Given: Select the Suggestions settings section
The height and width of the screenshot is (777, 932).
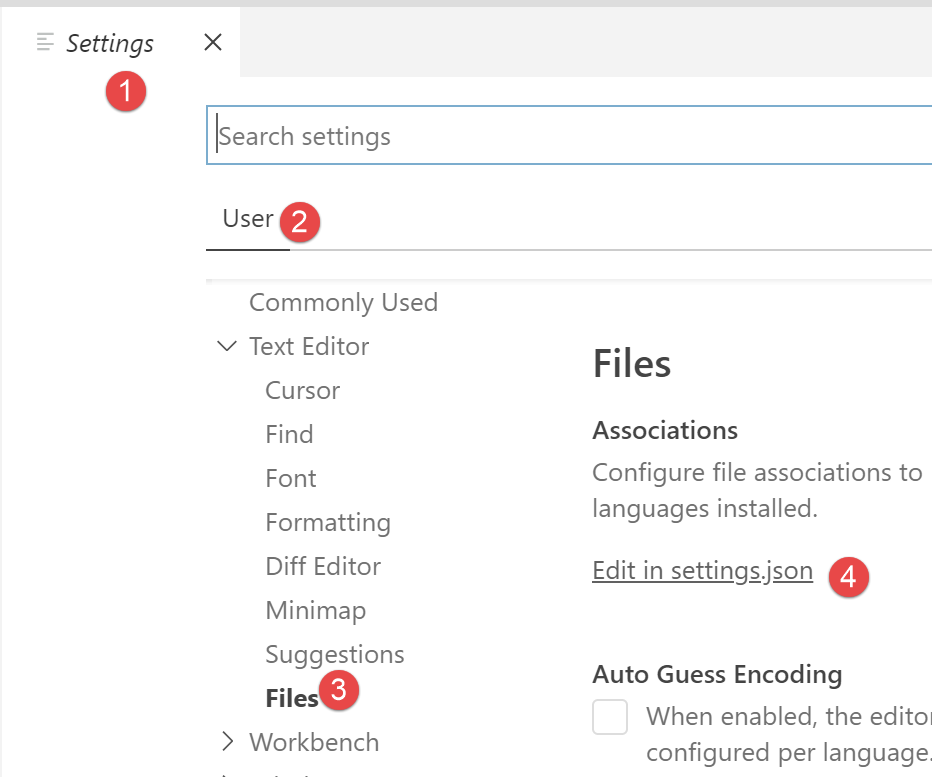Looking at the screenshot, I should coord(335,654).
